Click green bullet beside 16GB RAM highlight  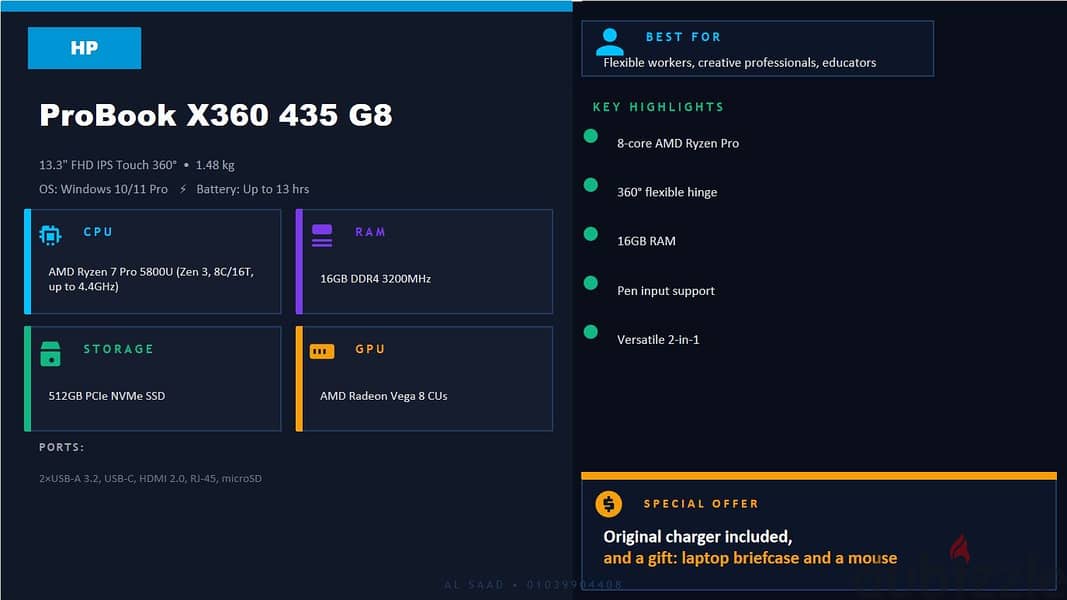[x=591, y=234]
